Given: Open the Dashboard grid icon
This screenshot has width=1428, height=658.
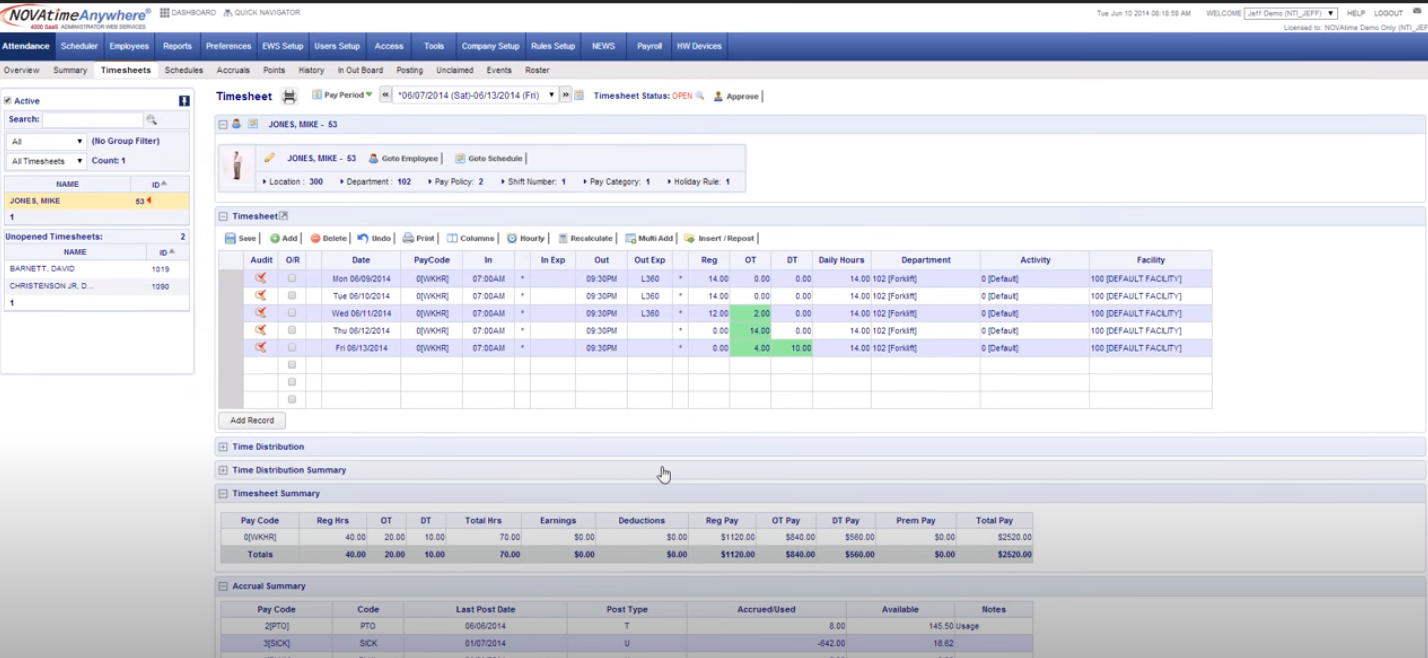Looking at the screenshot, I should click(164, 13).
